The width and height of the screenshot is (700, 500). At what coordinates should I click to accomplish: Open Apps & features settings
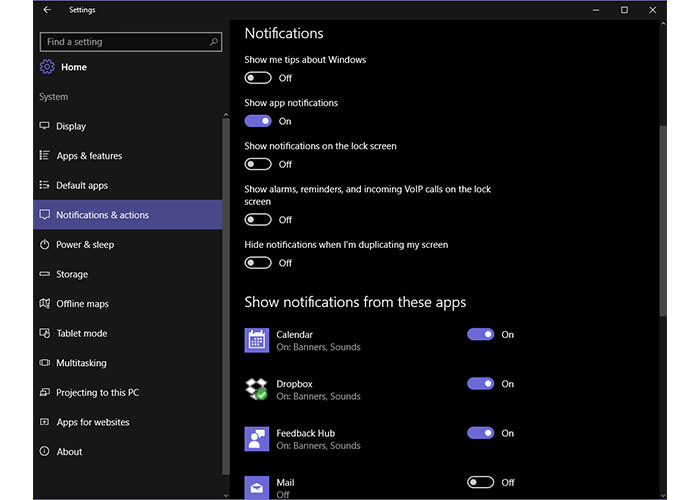(x=89, y=156)
